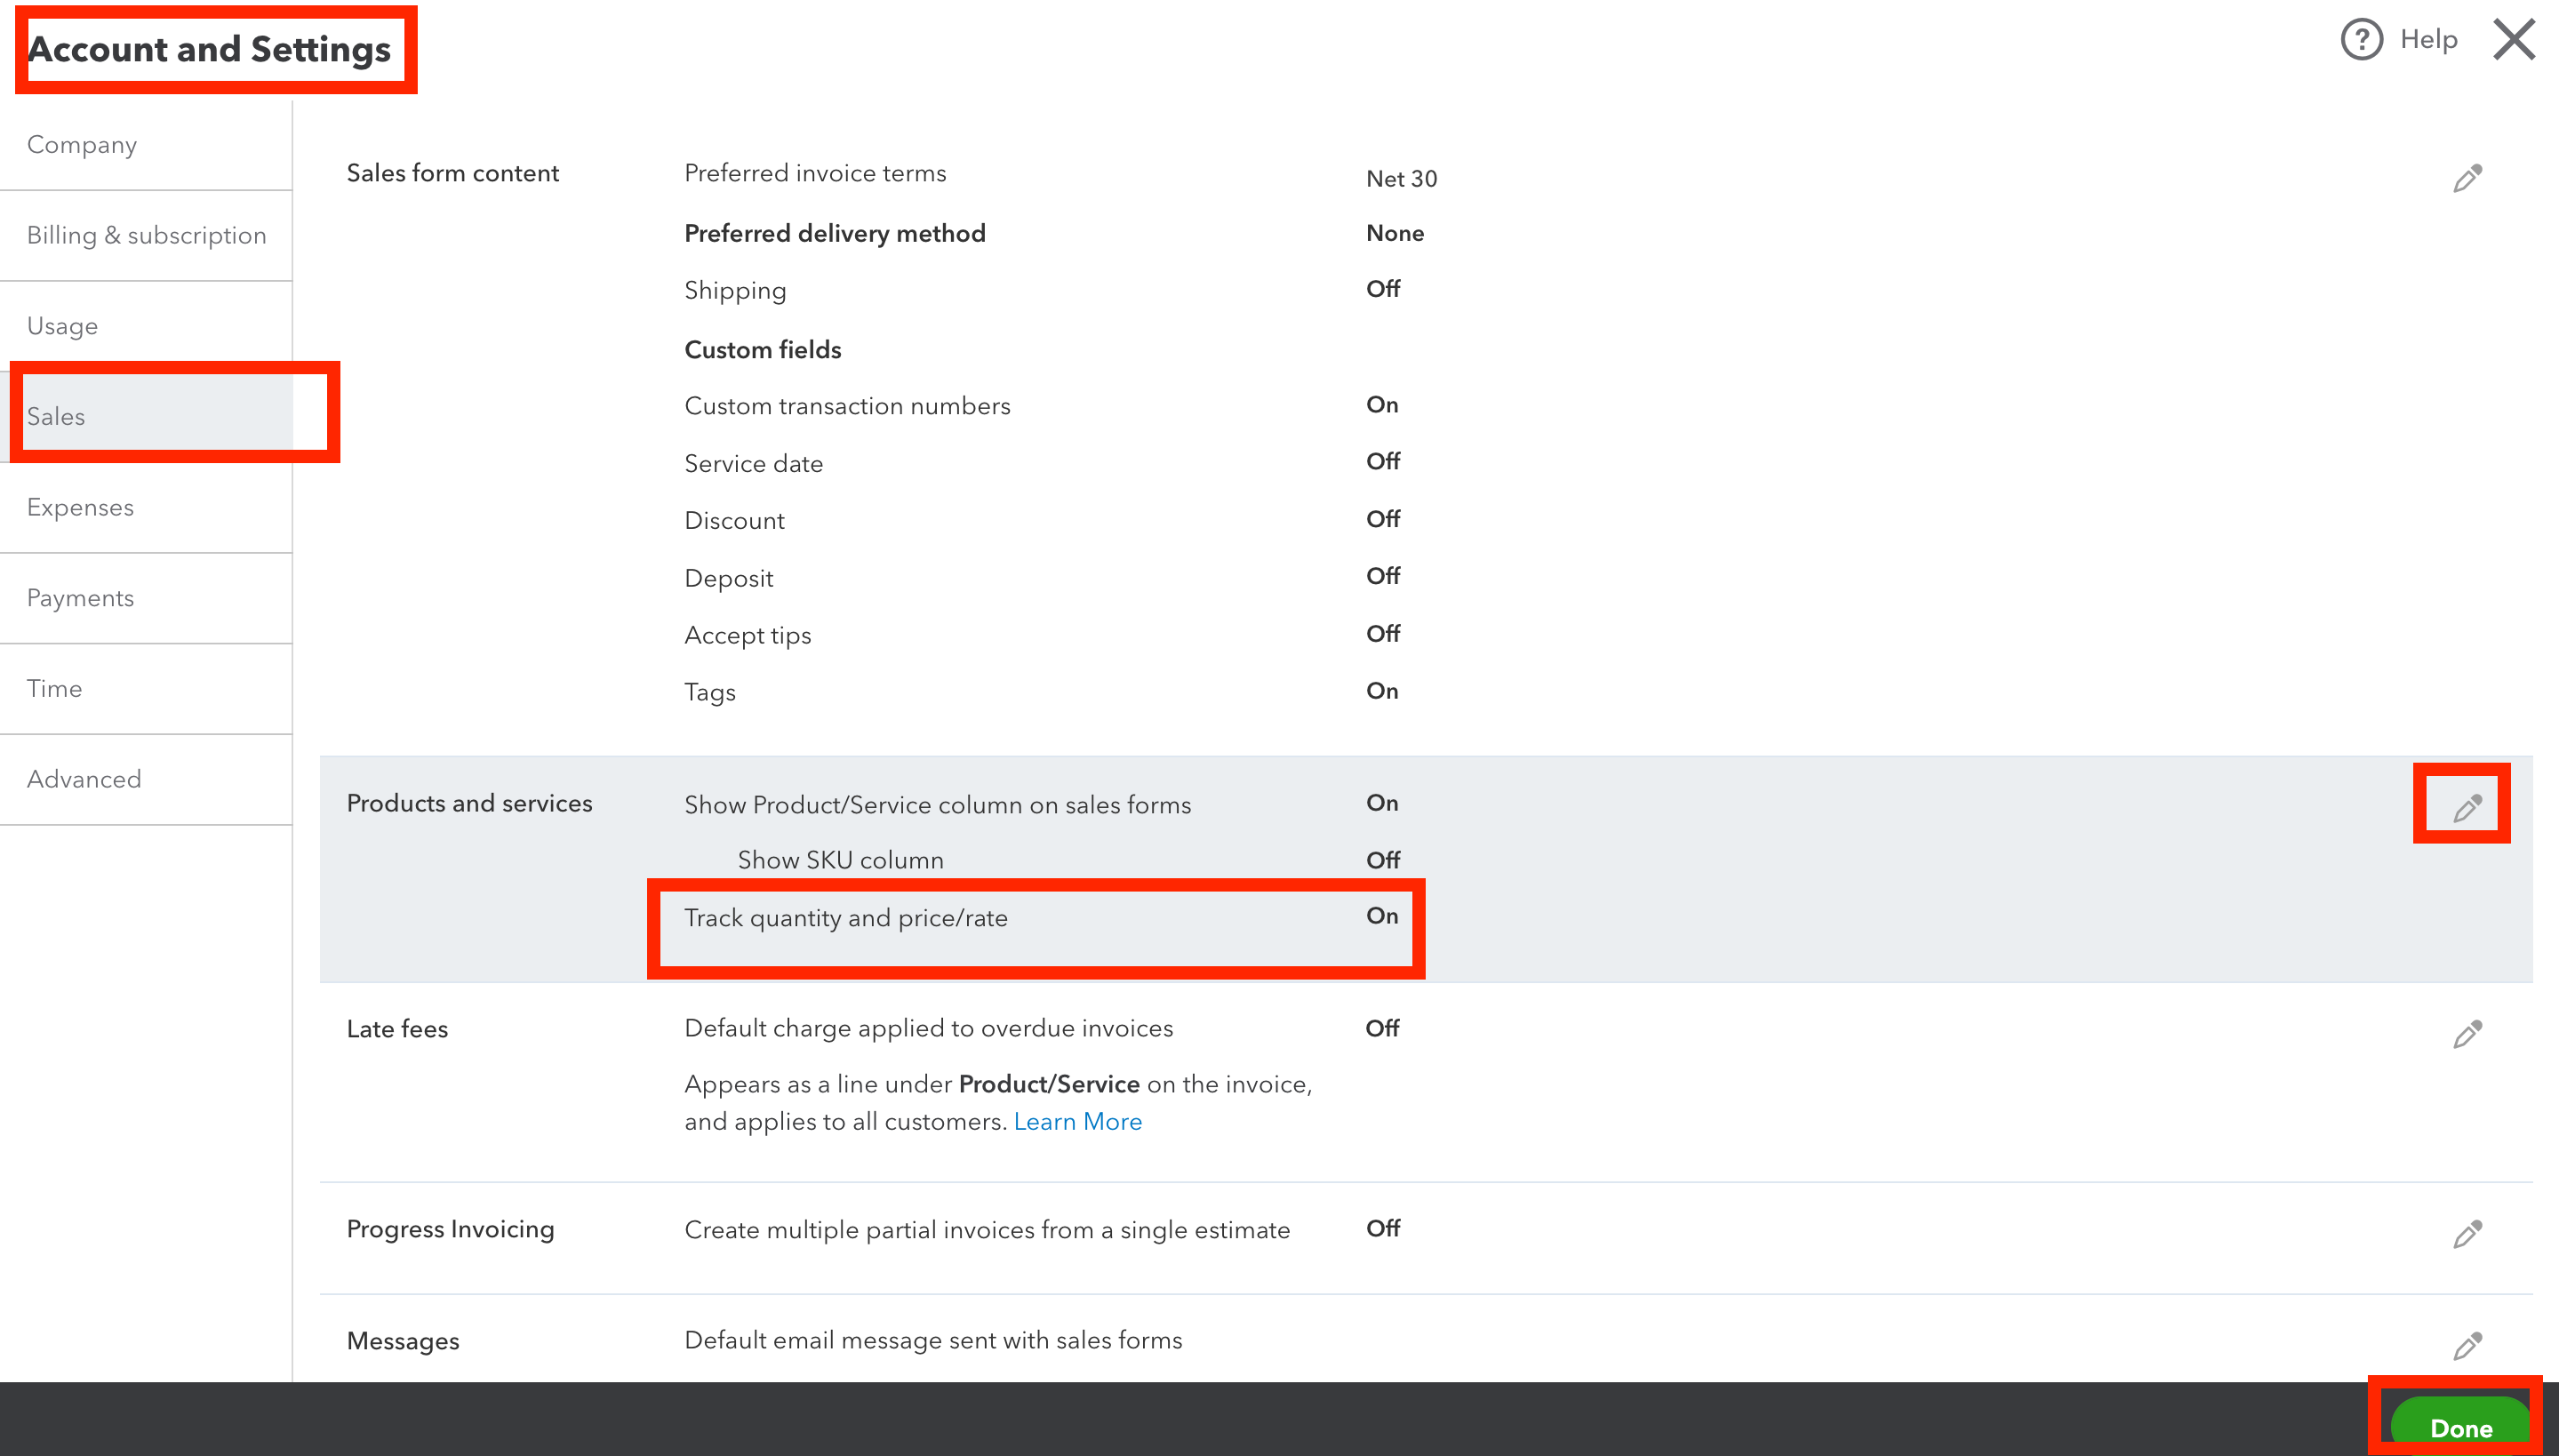Open the Advanced settings tab
This screenshot has height=1456, width=2559.
point(84,779)
